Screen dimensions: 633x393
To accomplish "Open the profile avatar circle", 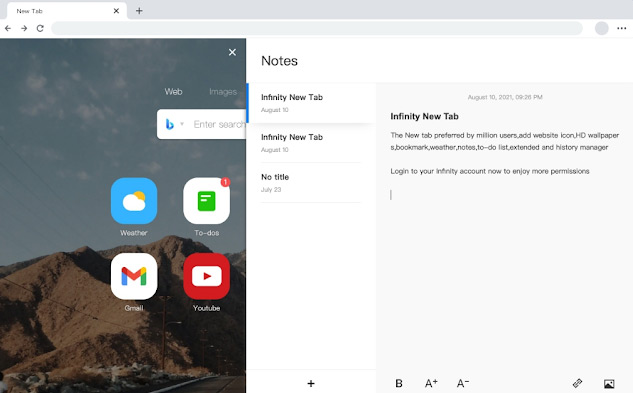I will point(602,28).
